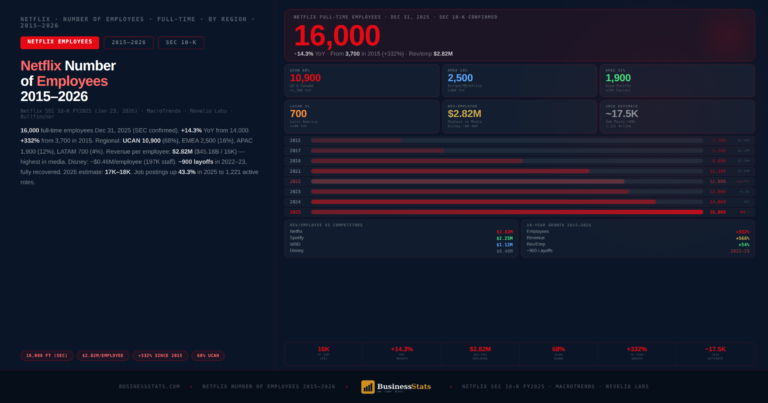Image resolution: width=768 pixels, height=403 pixels.
Task: Click the Netflix Number of Employees heading
Action: click(x=68, y=81)
